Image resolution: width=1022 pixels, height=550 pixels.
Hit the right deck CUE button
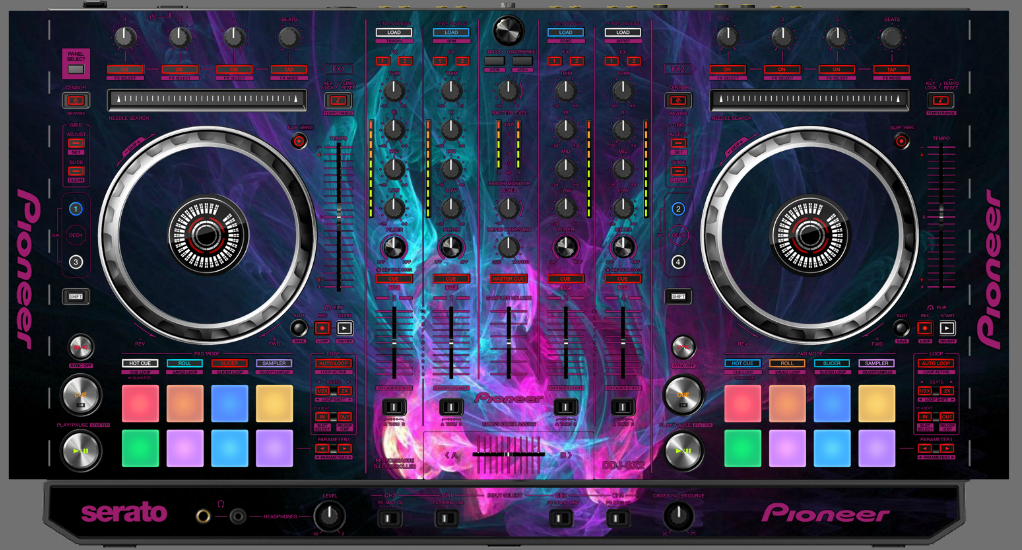(683, 394)
